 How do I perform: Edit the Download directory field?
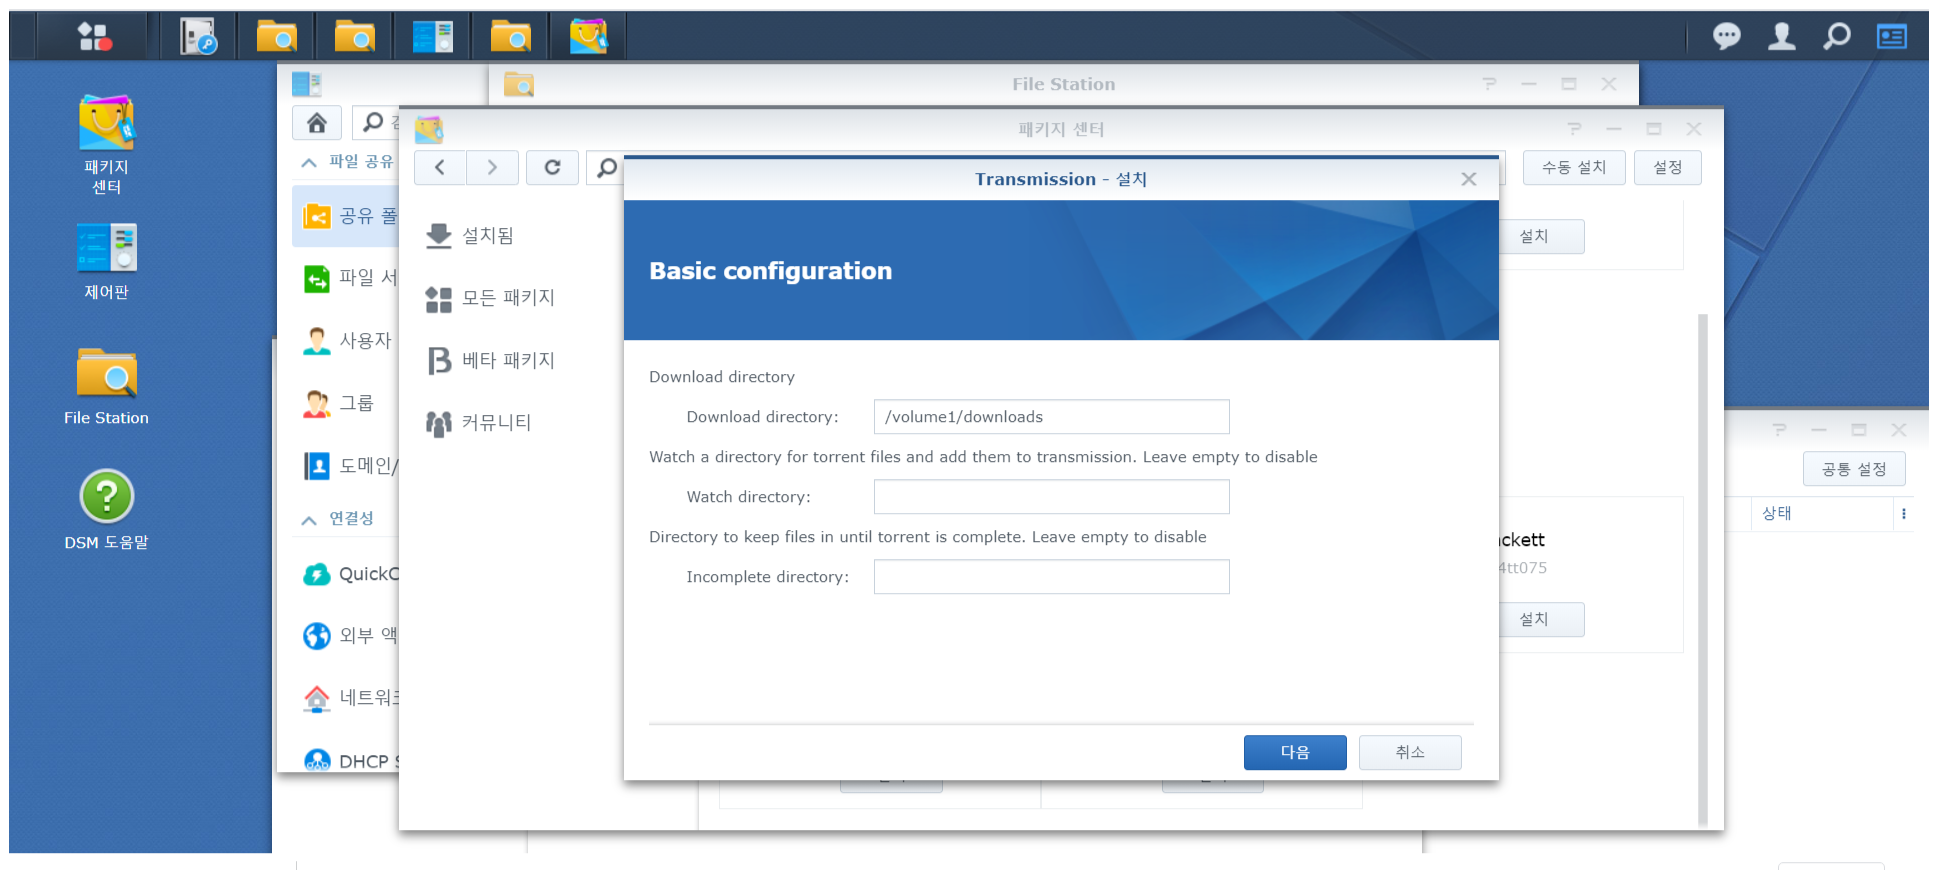(x=1051, y=417)
